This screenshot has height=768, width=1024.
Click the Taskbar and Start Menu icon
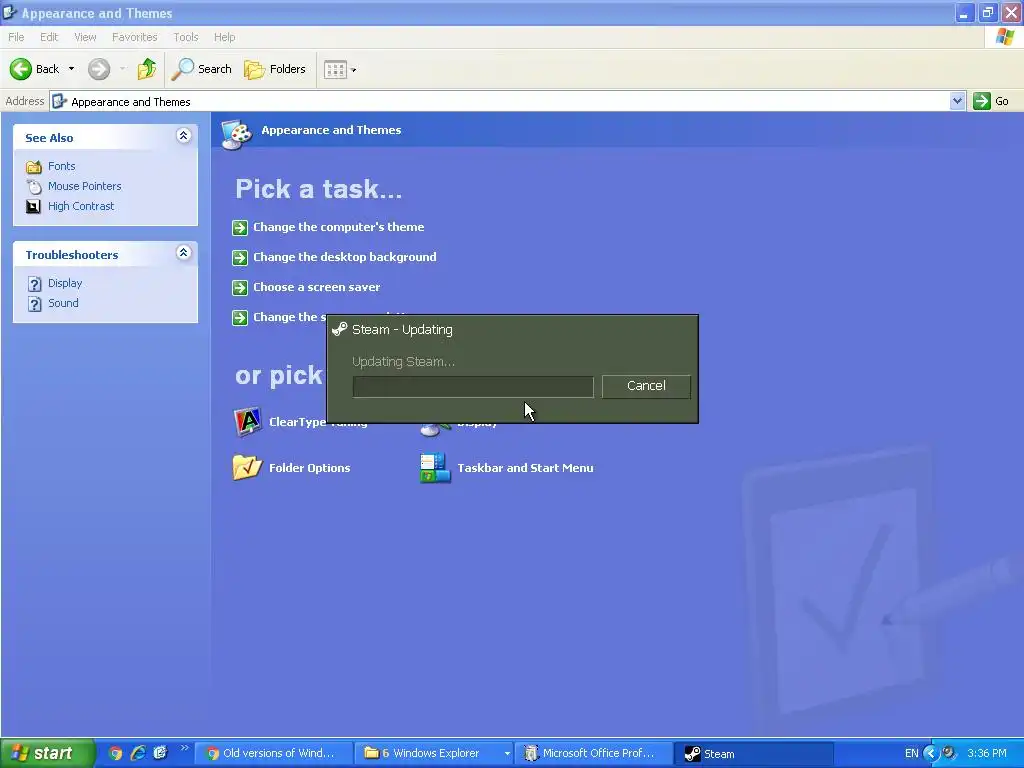click(x=435, y=468)
